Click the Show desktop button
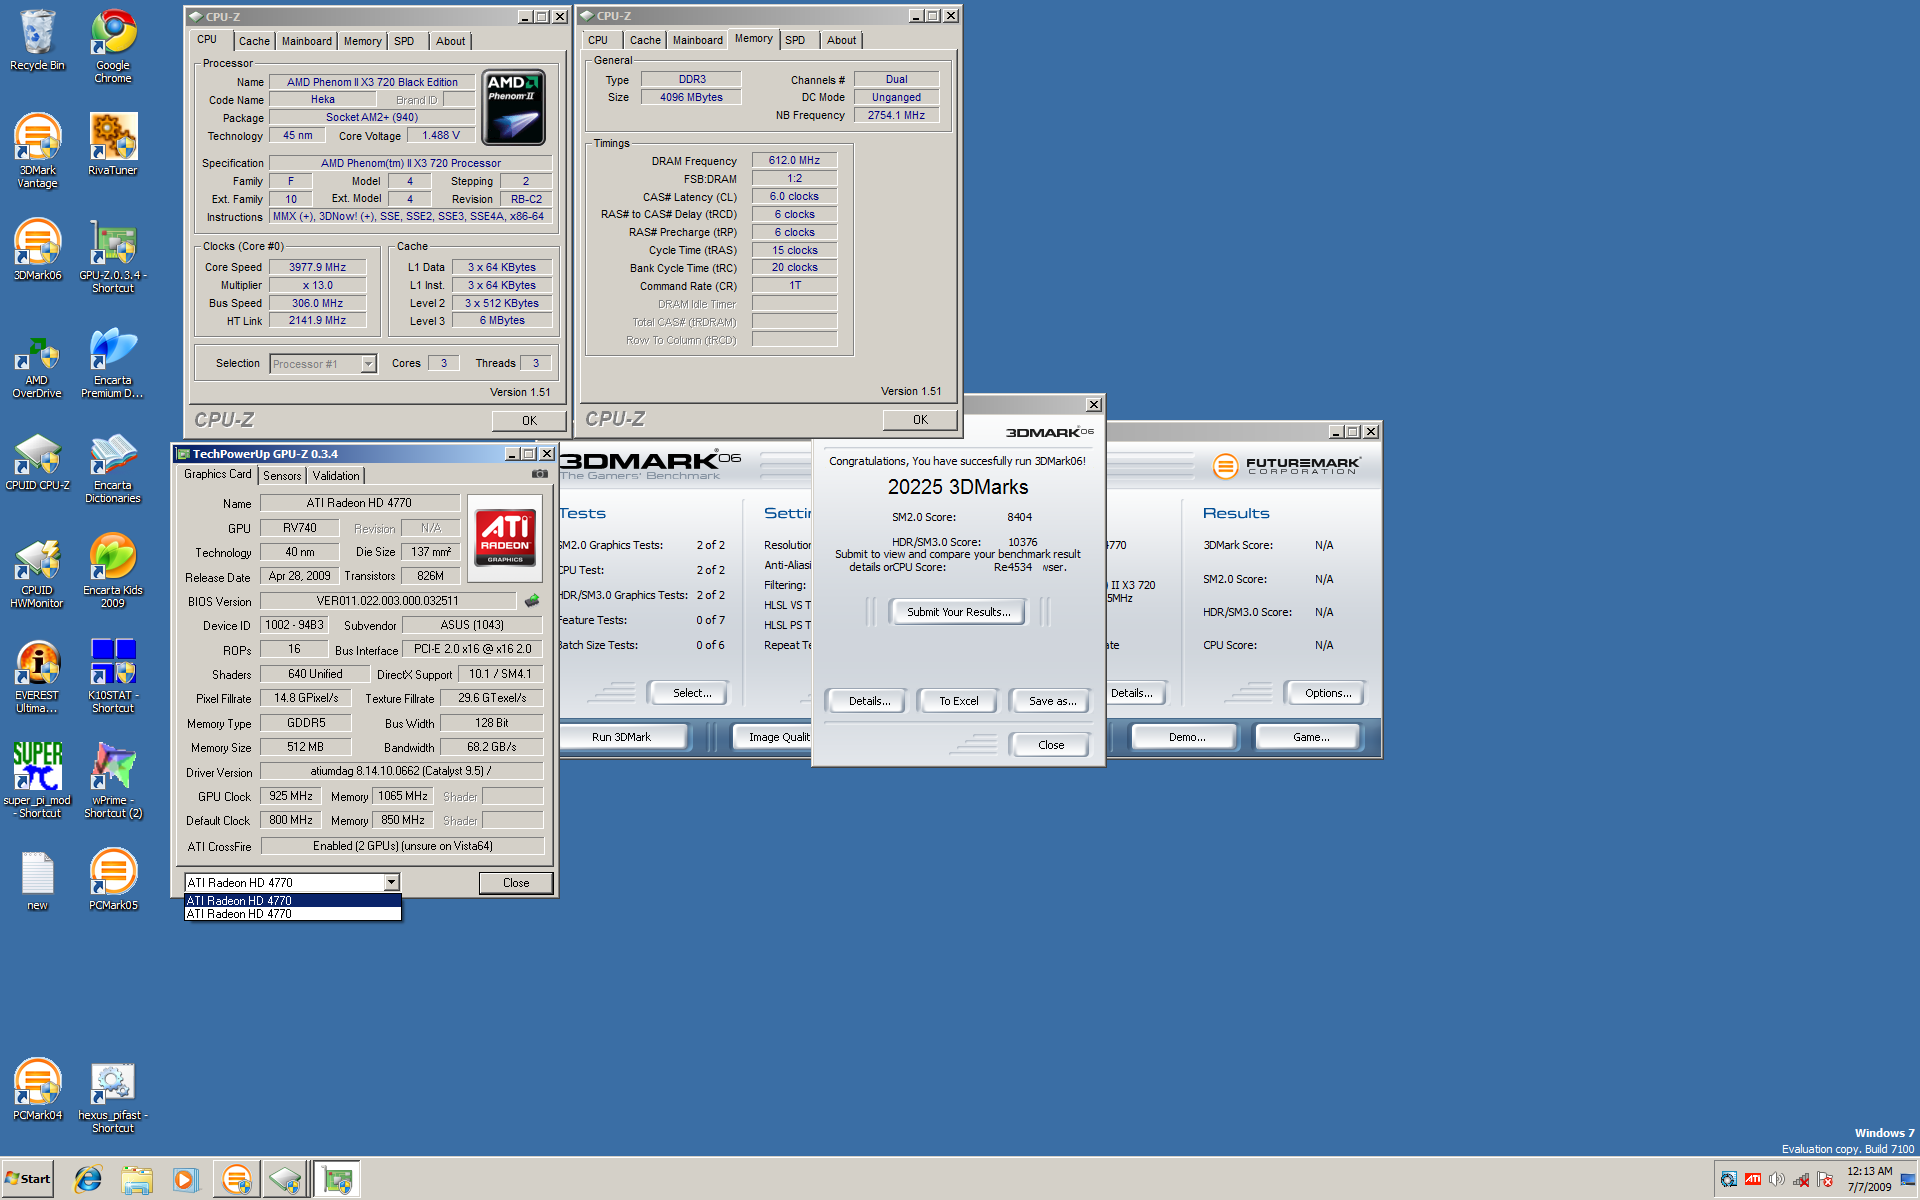 click(x=1908, y=1180)
